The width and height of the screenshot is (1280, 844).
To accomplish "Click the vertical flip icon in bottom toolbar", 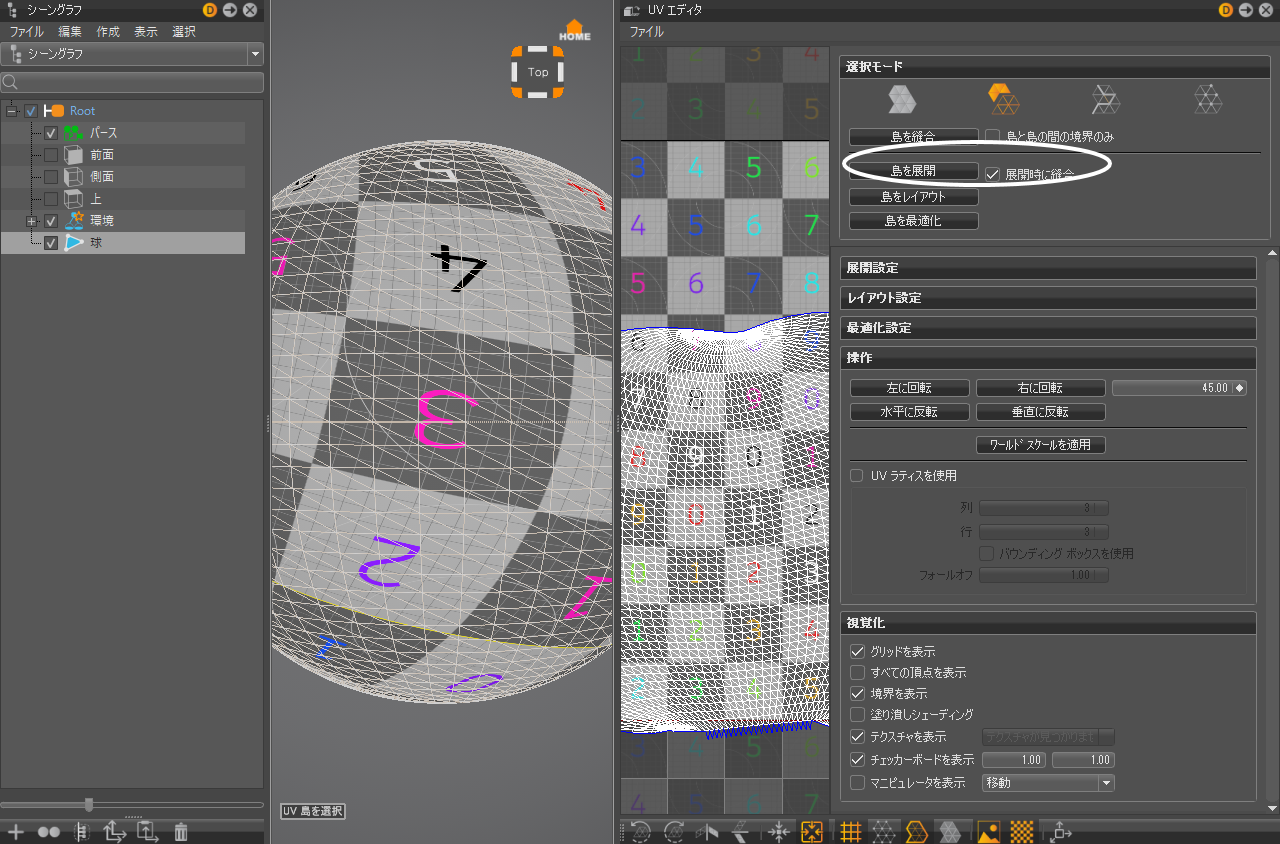I will pos(741,830).
